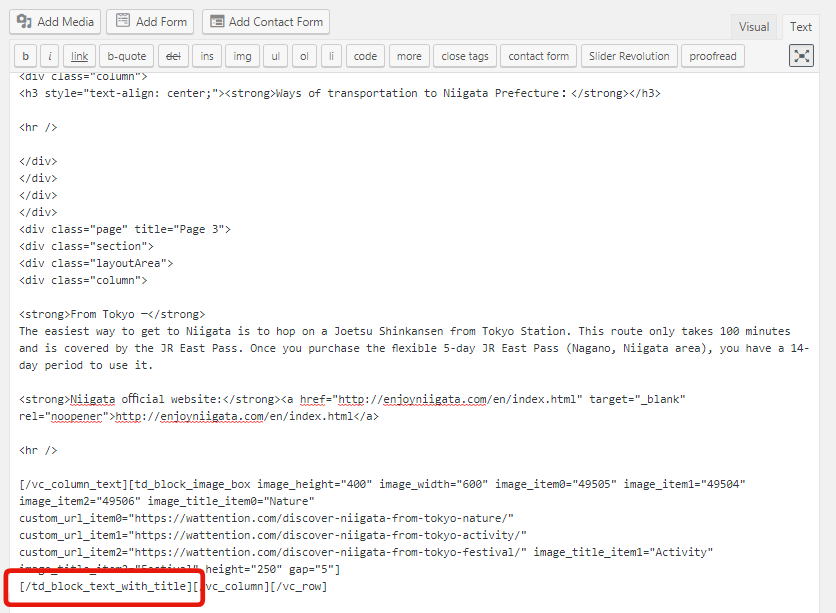This screenshot has height=613, width=836.
Task: Click the 'From Tokyo' strong tag line
Action: [x=112, y=314]
